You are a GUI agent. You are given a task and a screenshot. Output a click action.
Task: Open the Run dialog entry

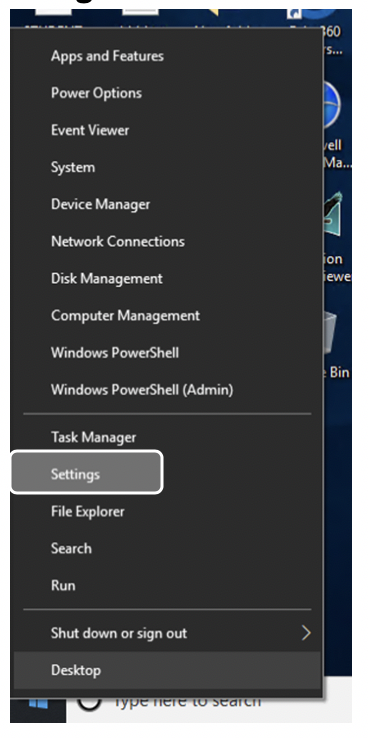(x=167, y=586)
